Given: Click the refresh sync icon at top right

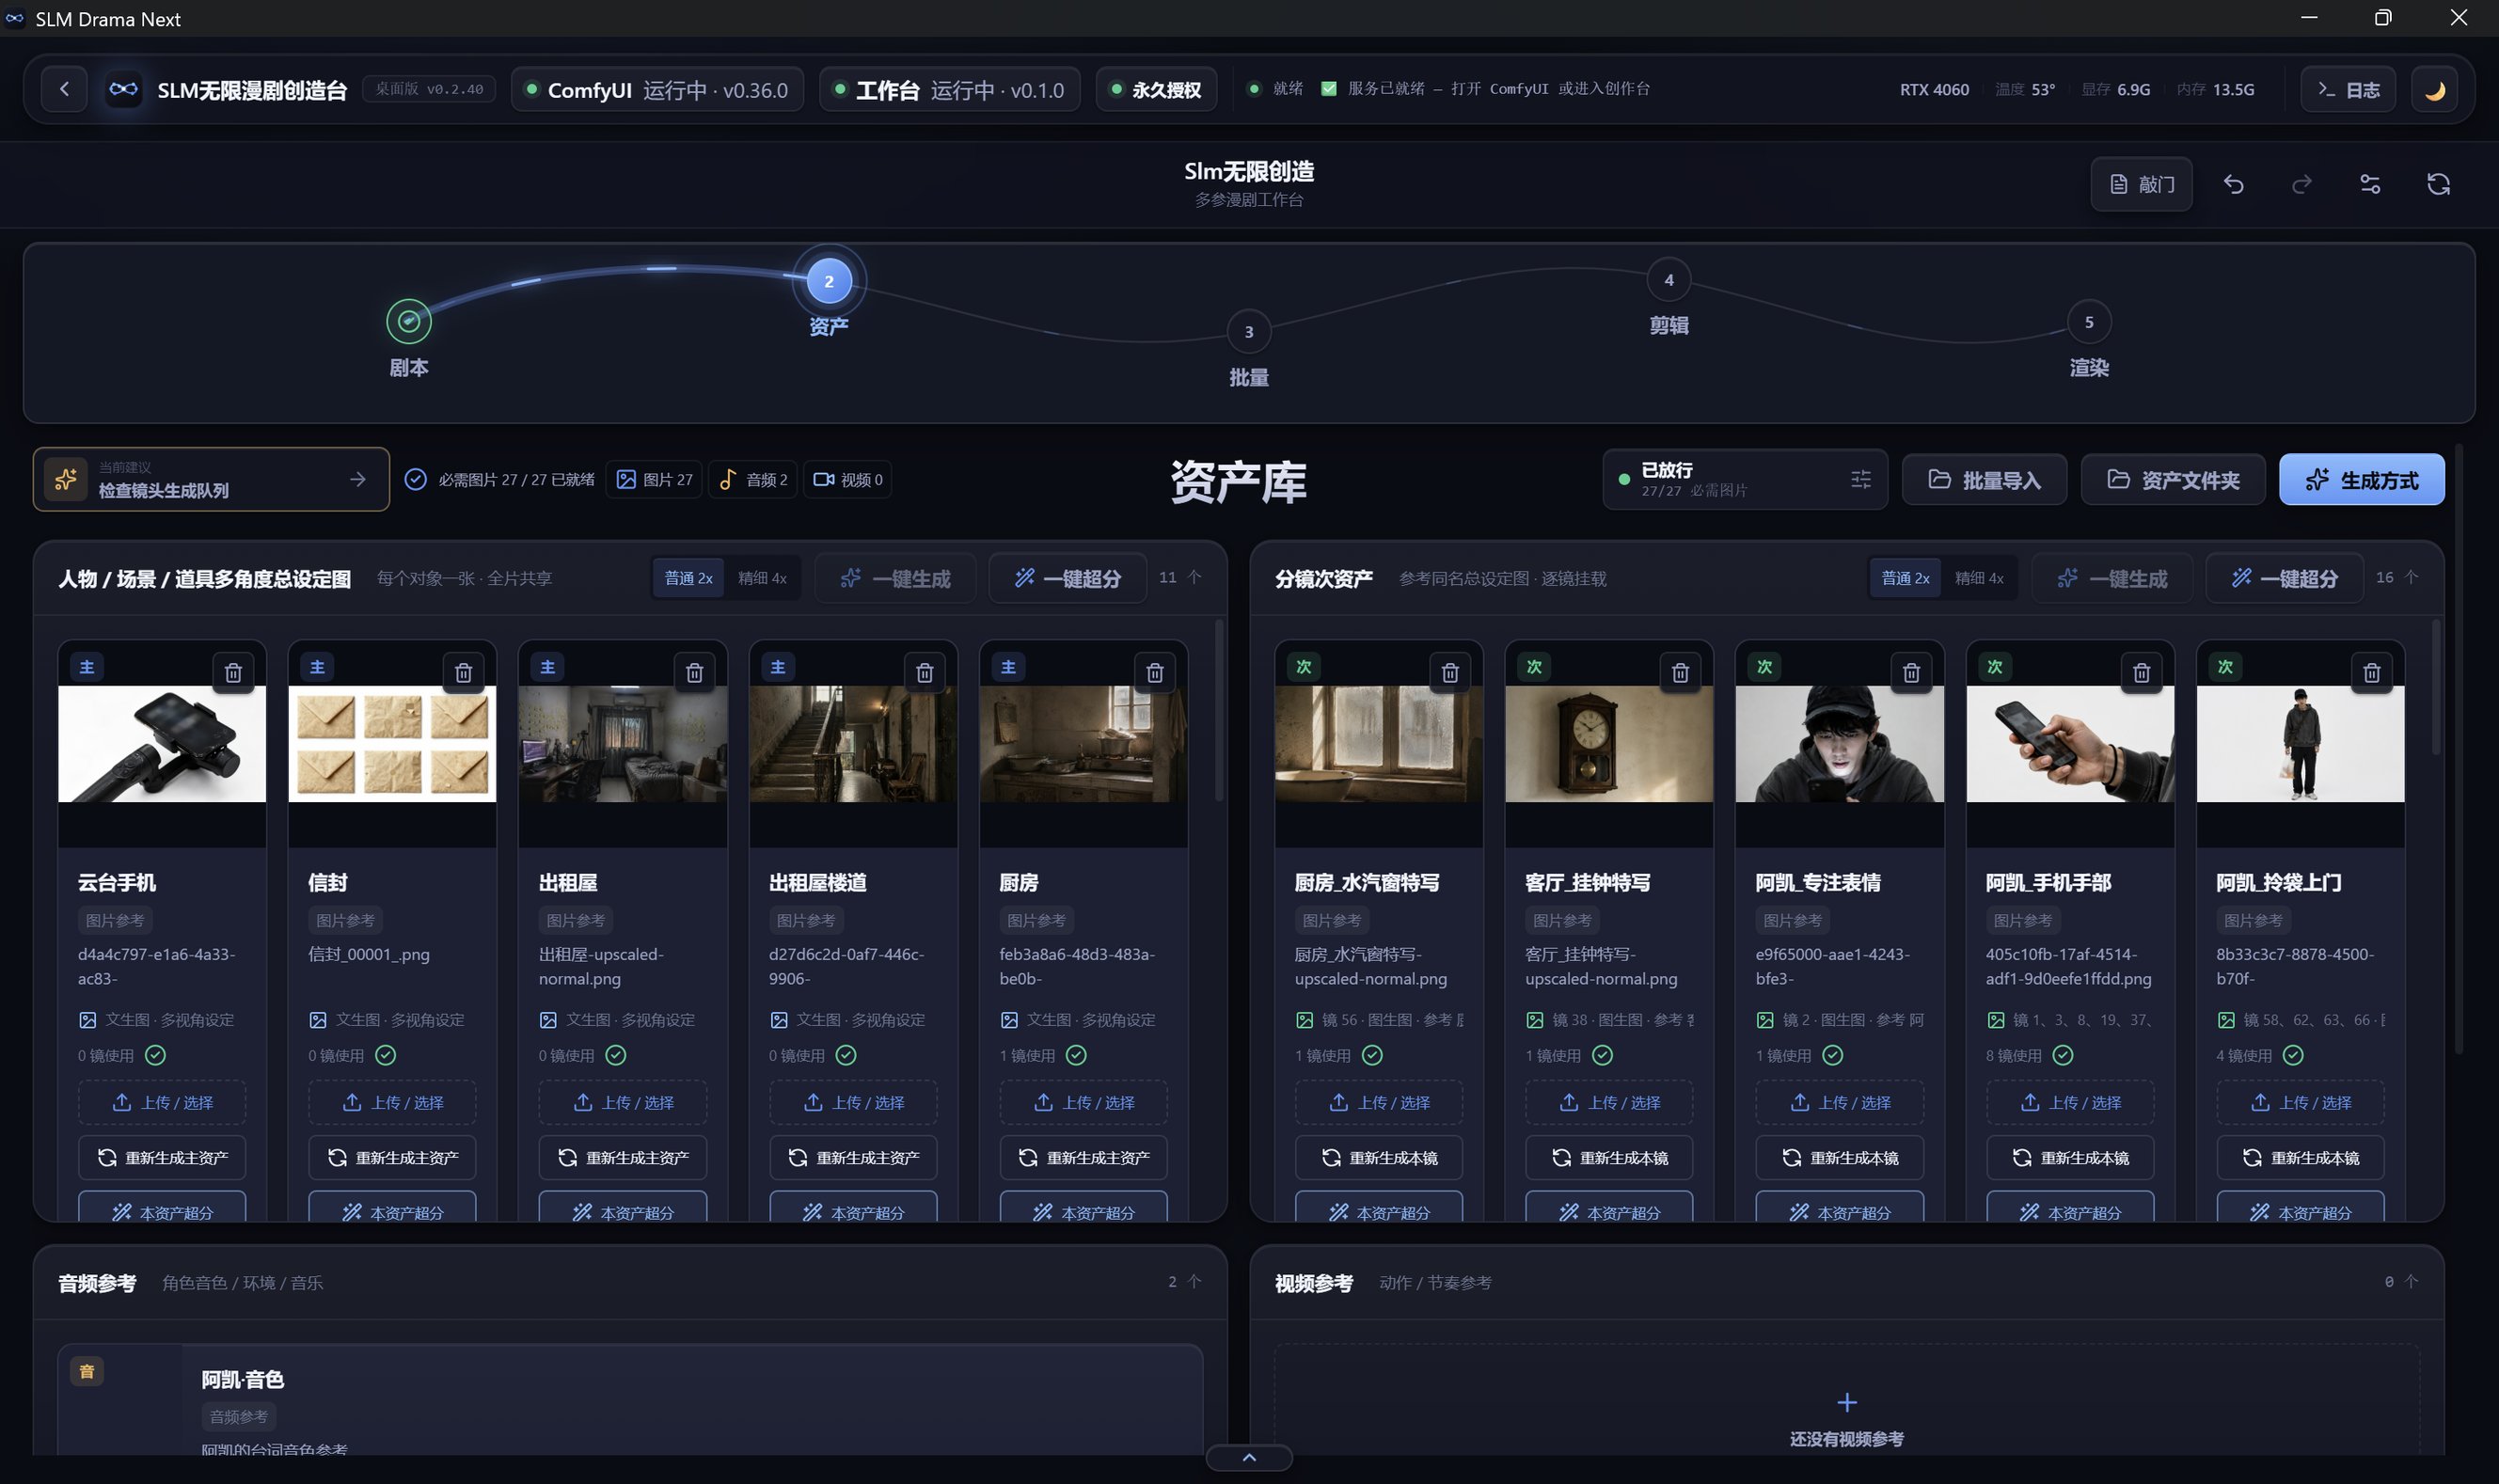Looking at the screenshot, I should coord(2438,184).
